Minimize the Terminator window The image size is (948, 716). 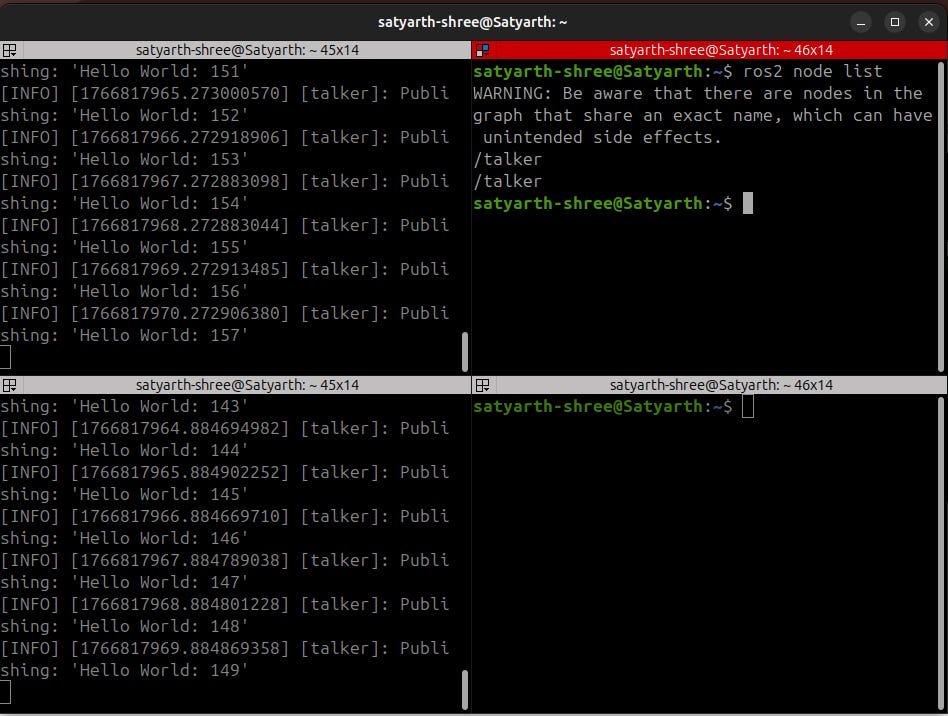click(861, 22)
